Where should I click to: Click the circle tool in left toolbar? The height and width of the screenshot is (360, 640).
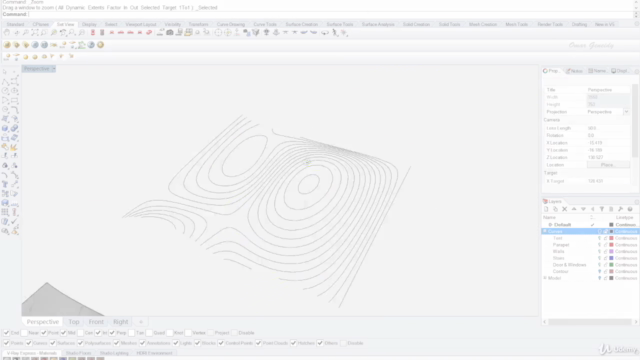click(x=5, y=91)
